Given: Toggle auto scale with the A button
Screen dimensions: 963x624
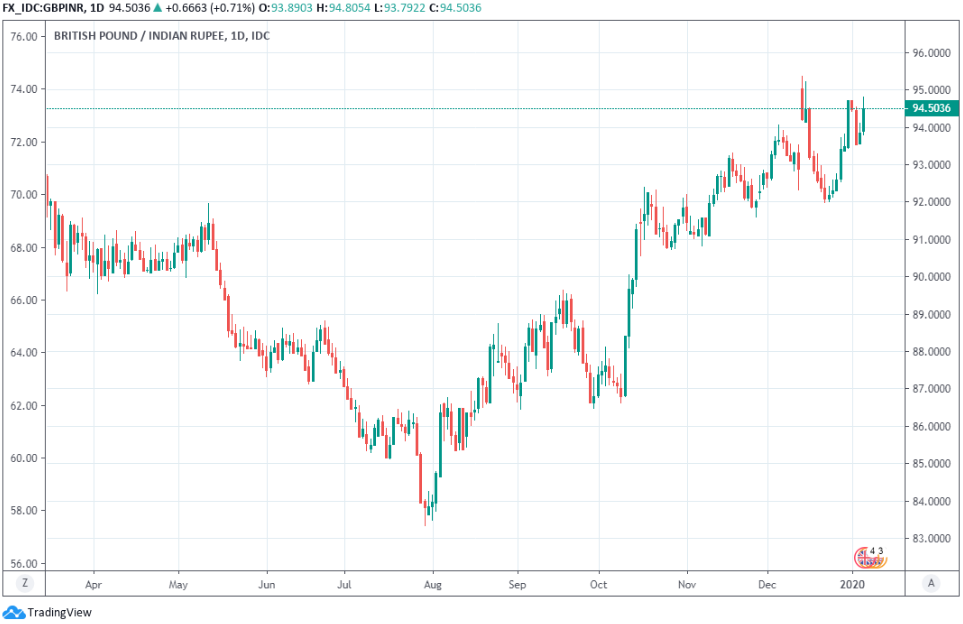Looking at the screenshot, I should pos(930,582).
